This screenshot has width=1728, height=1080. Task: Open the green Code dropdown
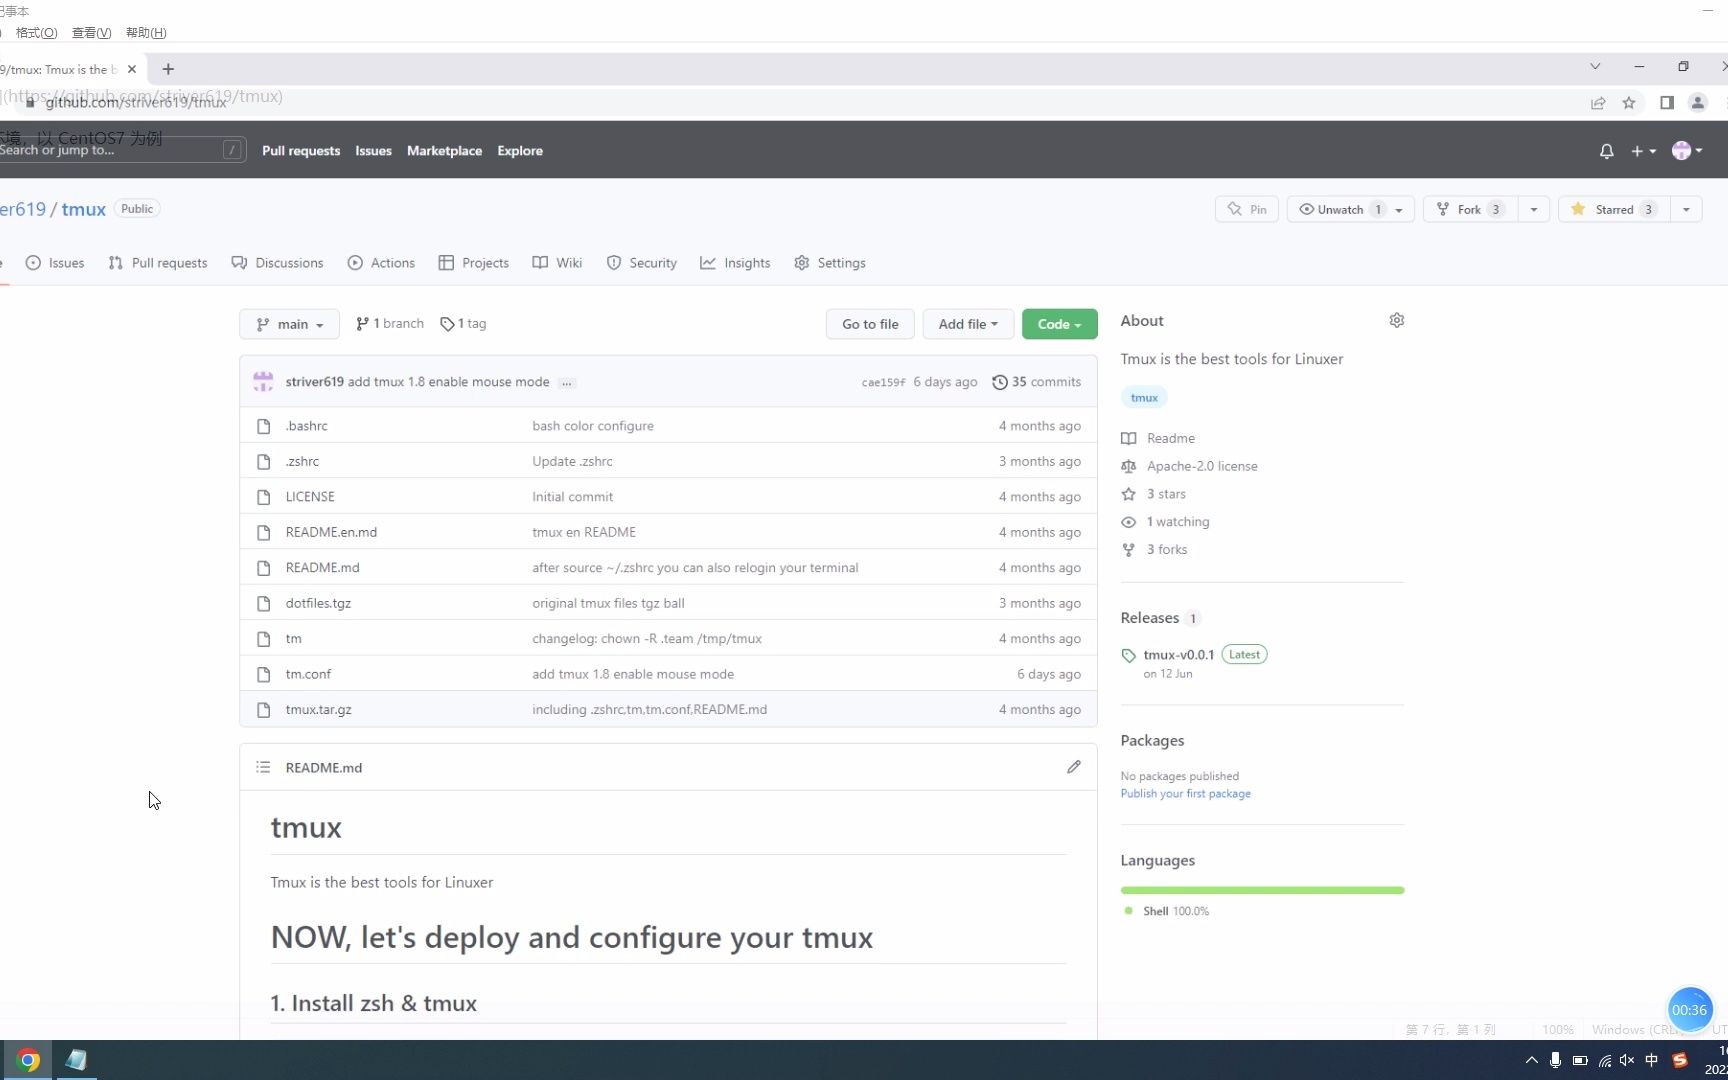pyautogui.click(x=1059, y=324)
